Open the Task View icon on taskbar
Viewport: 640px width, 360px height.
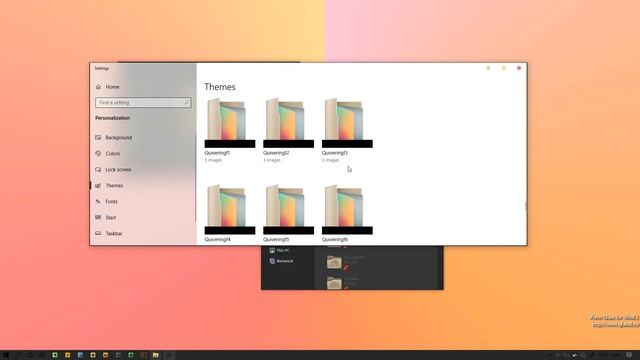click(x=42, y=355)
